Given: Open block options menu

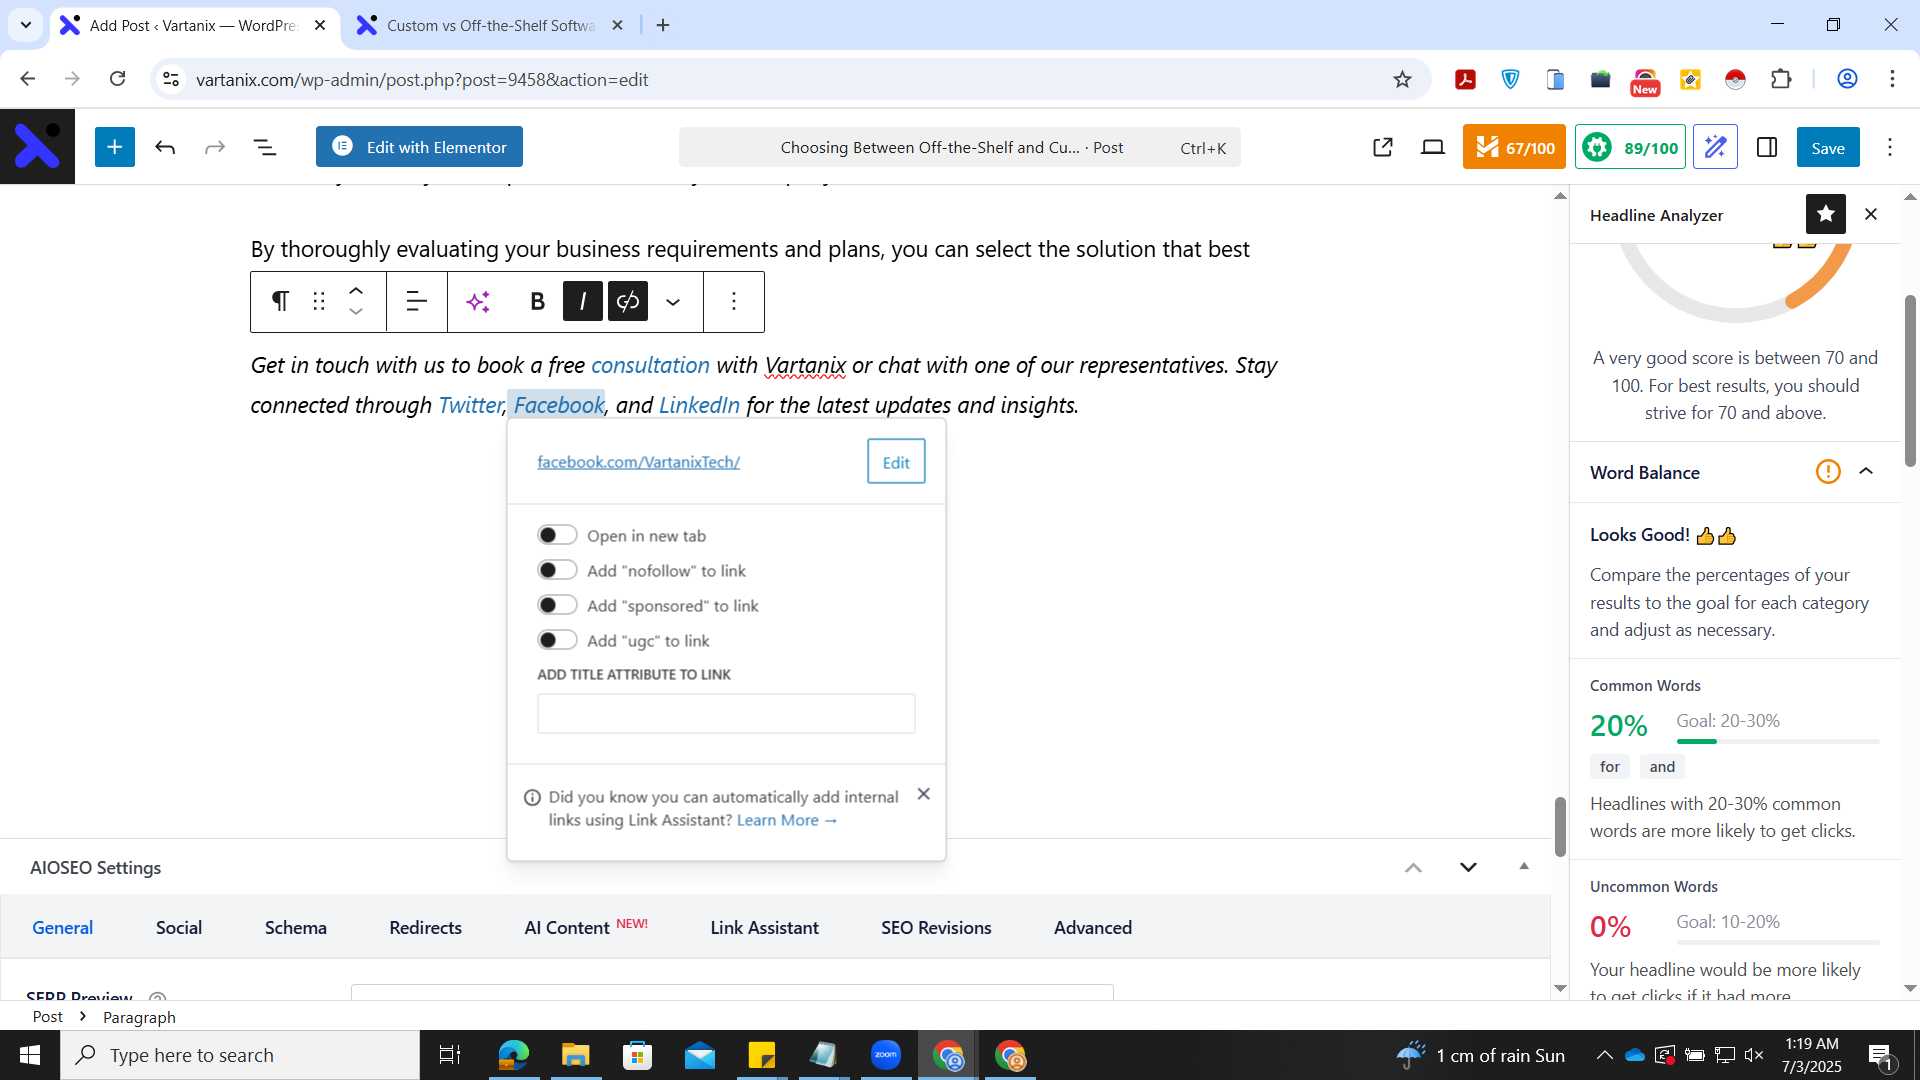Looking at the screenshot, I should [734, 301].
